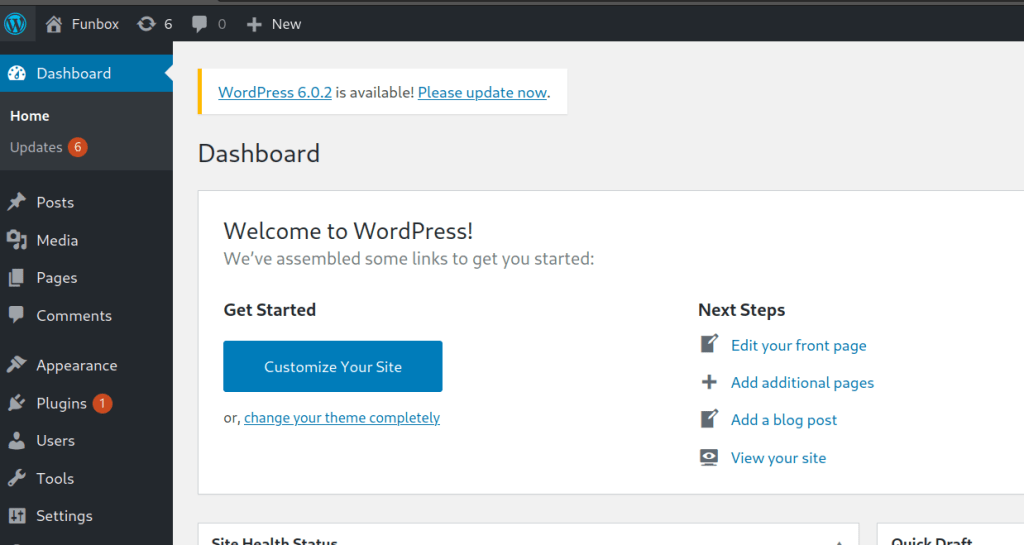Viewport: 1024px width, 545px height.
Task: Open the New content dropdown
Action: 274,23
